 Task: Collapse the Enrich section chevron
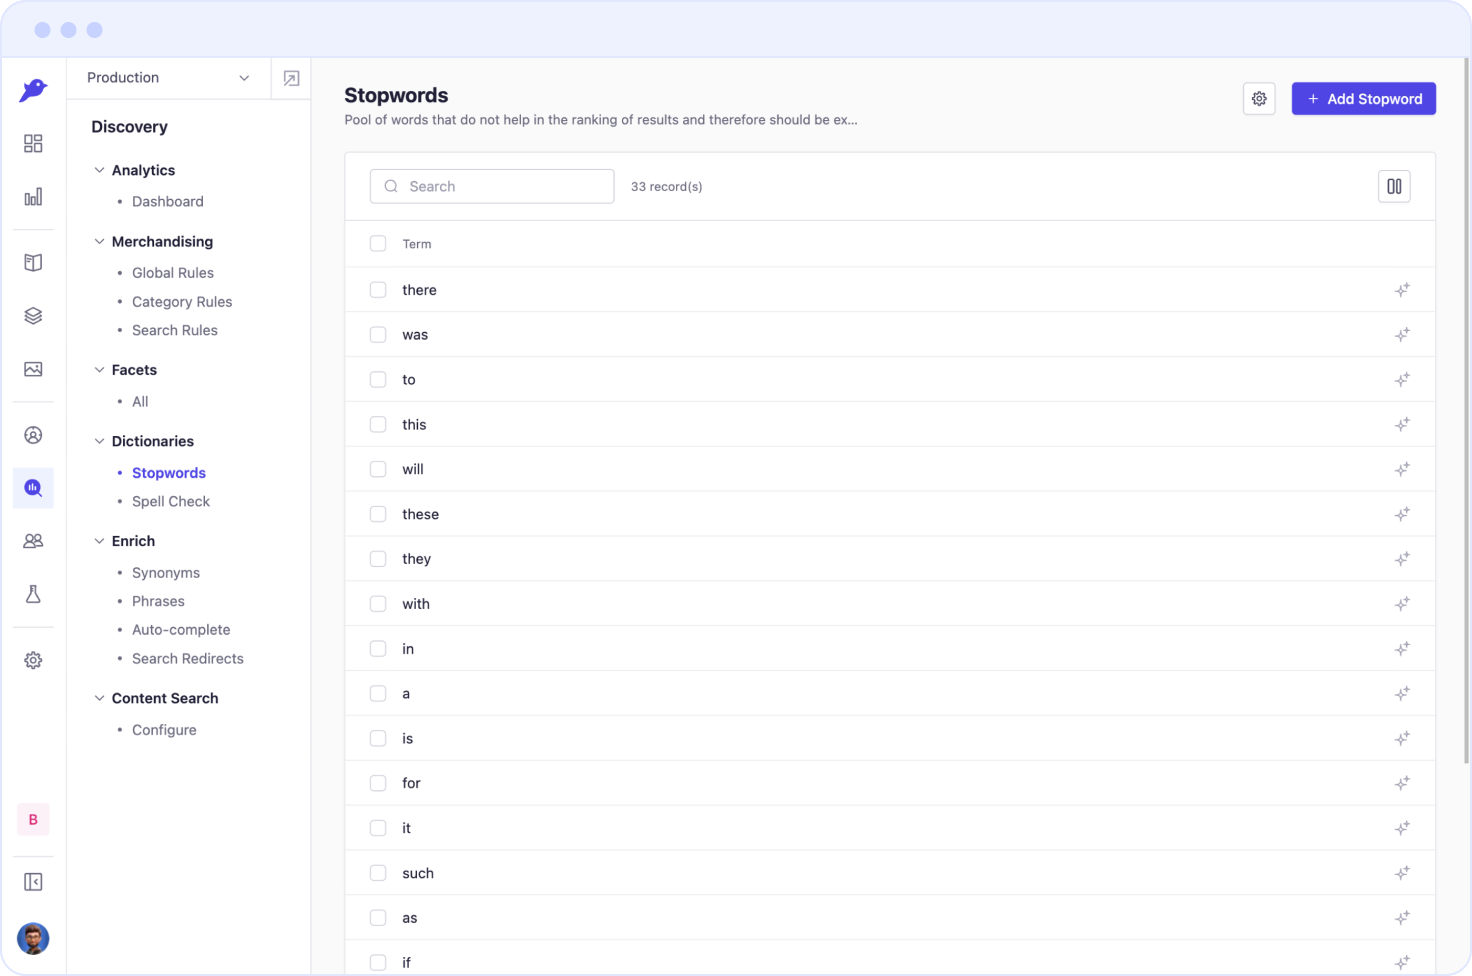click(x=99, y=541)
